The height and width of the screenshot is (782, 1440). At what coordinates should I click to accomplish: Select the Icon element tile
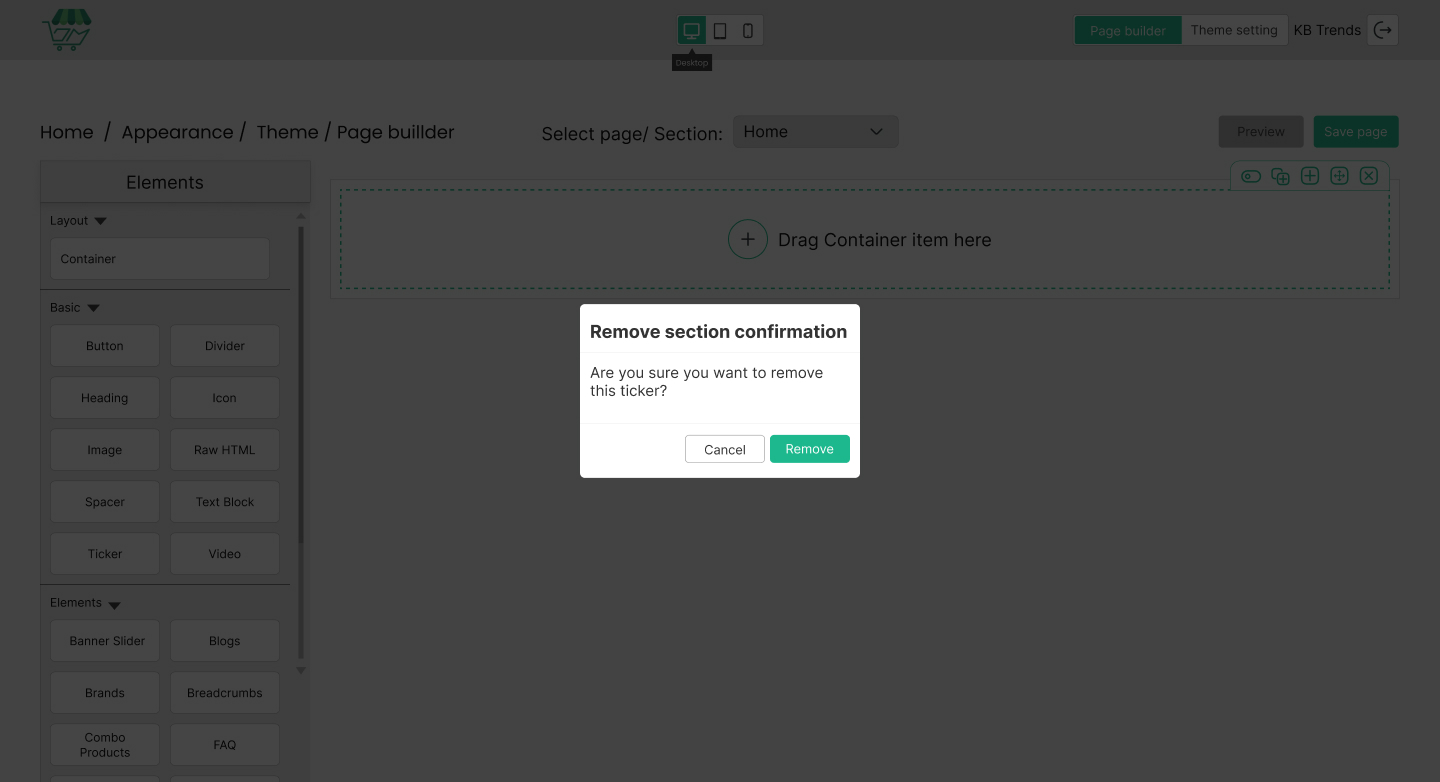coord(225,398)
